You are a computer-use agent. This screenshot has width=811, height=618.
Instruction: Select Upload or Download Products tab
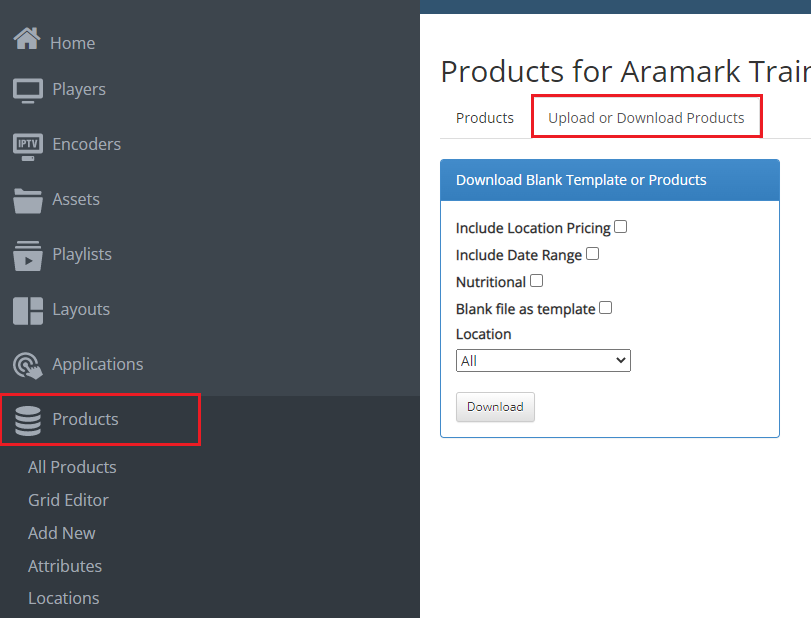tap(646, 118)
